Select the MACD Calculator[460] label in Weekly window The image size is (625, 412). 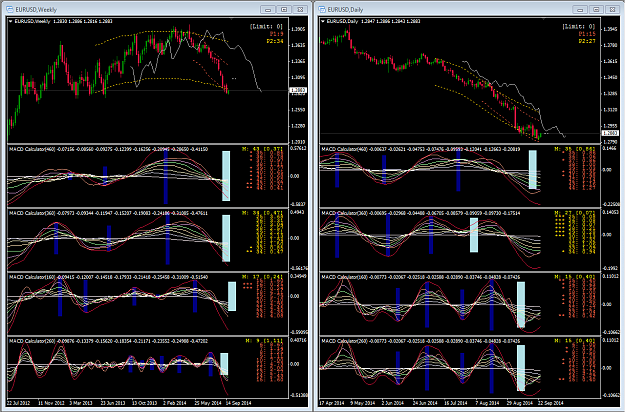[32, 149]
